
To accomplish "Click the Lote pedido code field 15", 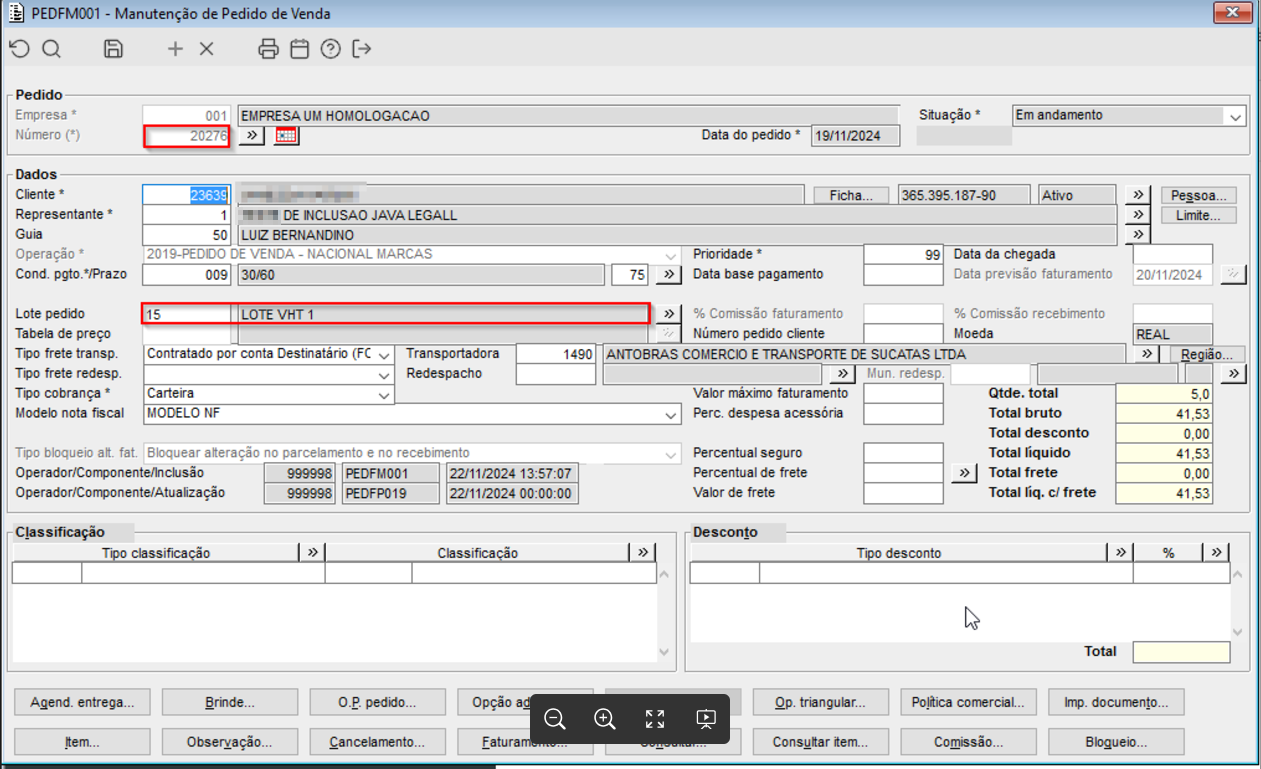I will [x=187, y=314].
